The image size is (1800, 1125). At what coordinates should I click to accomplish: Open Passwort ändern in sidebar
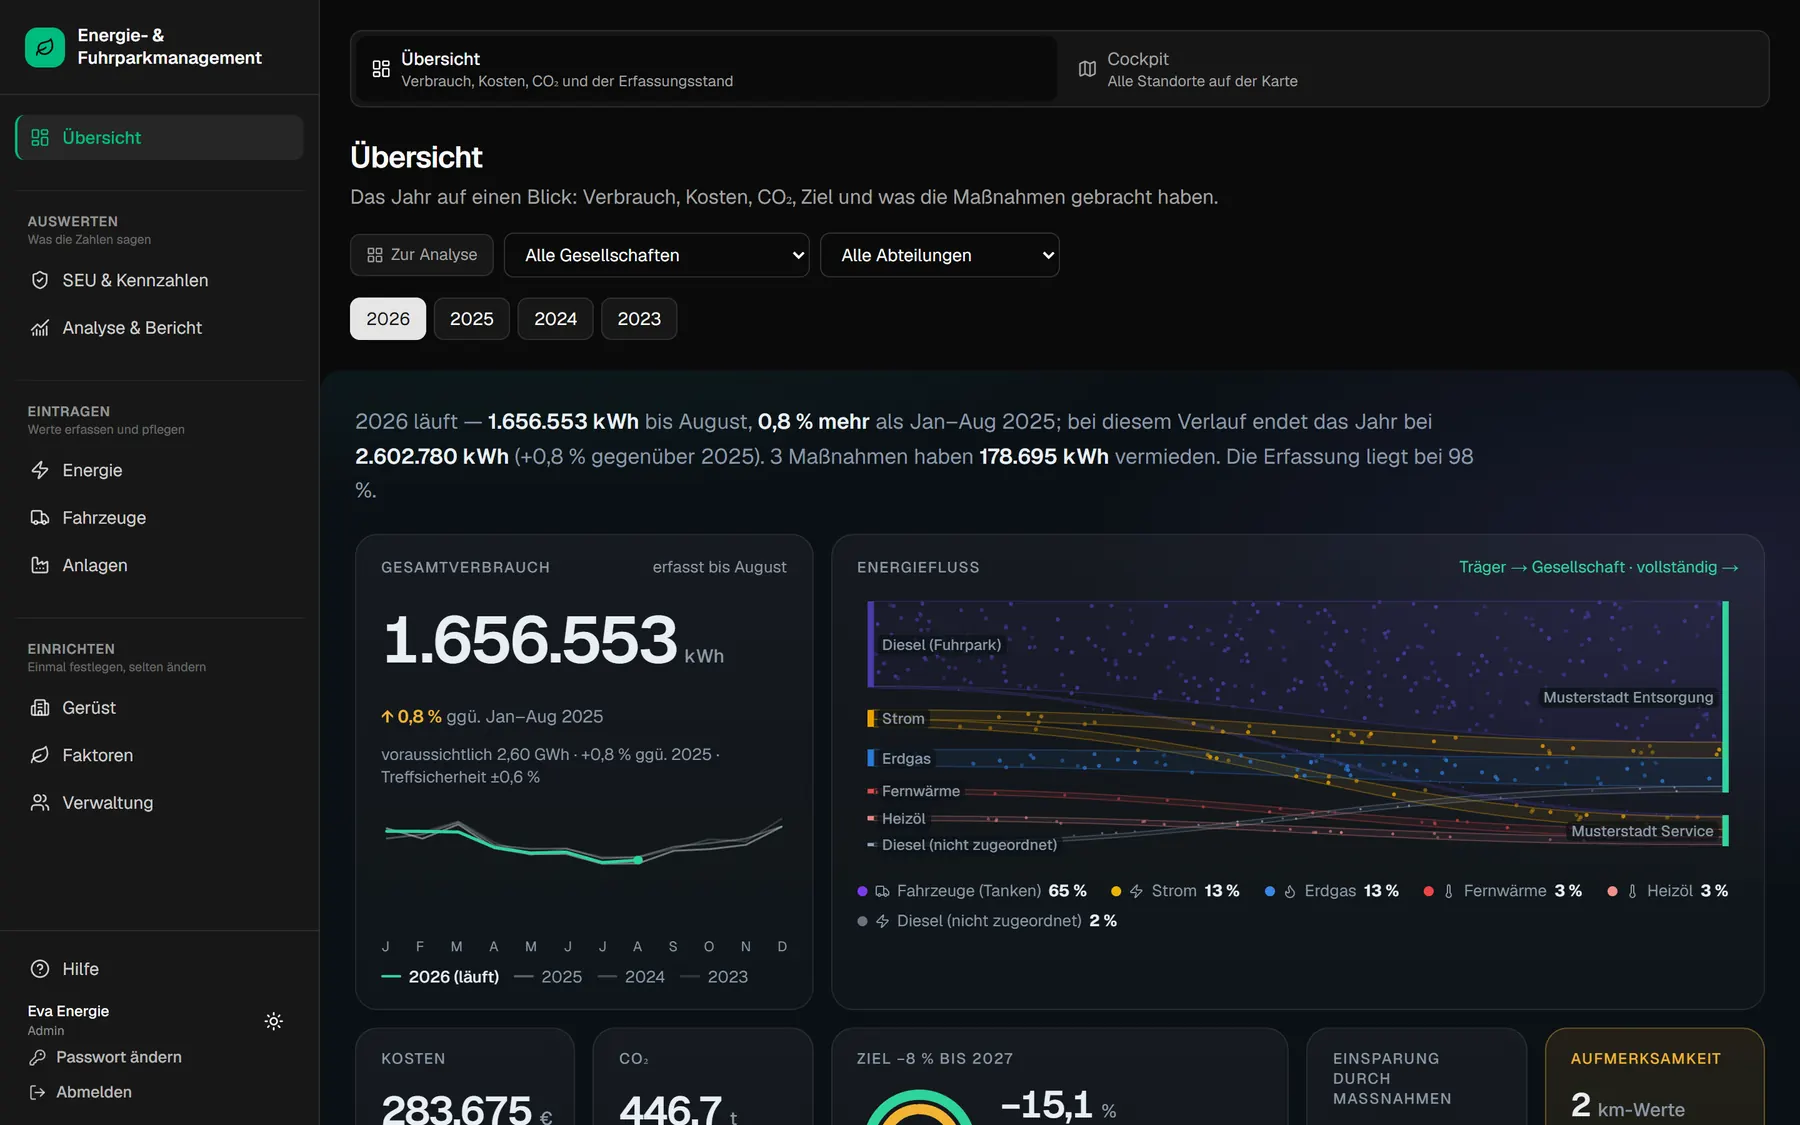point(105,1057)
